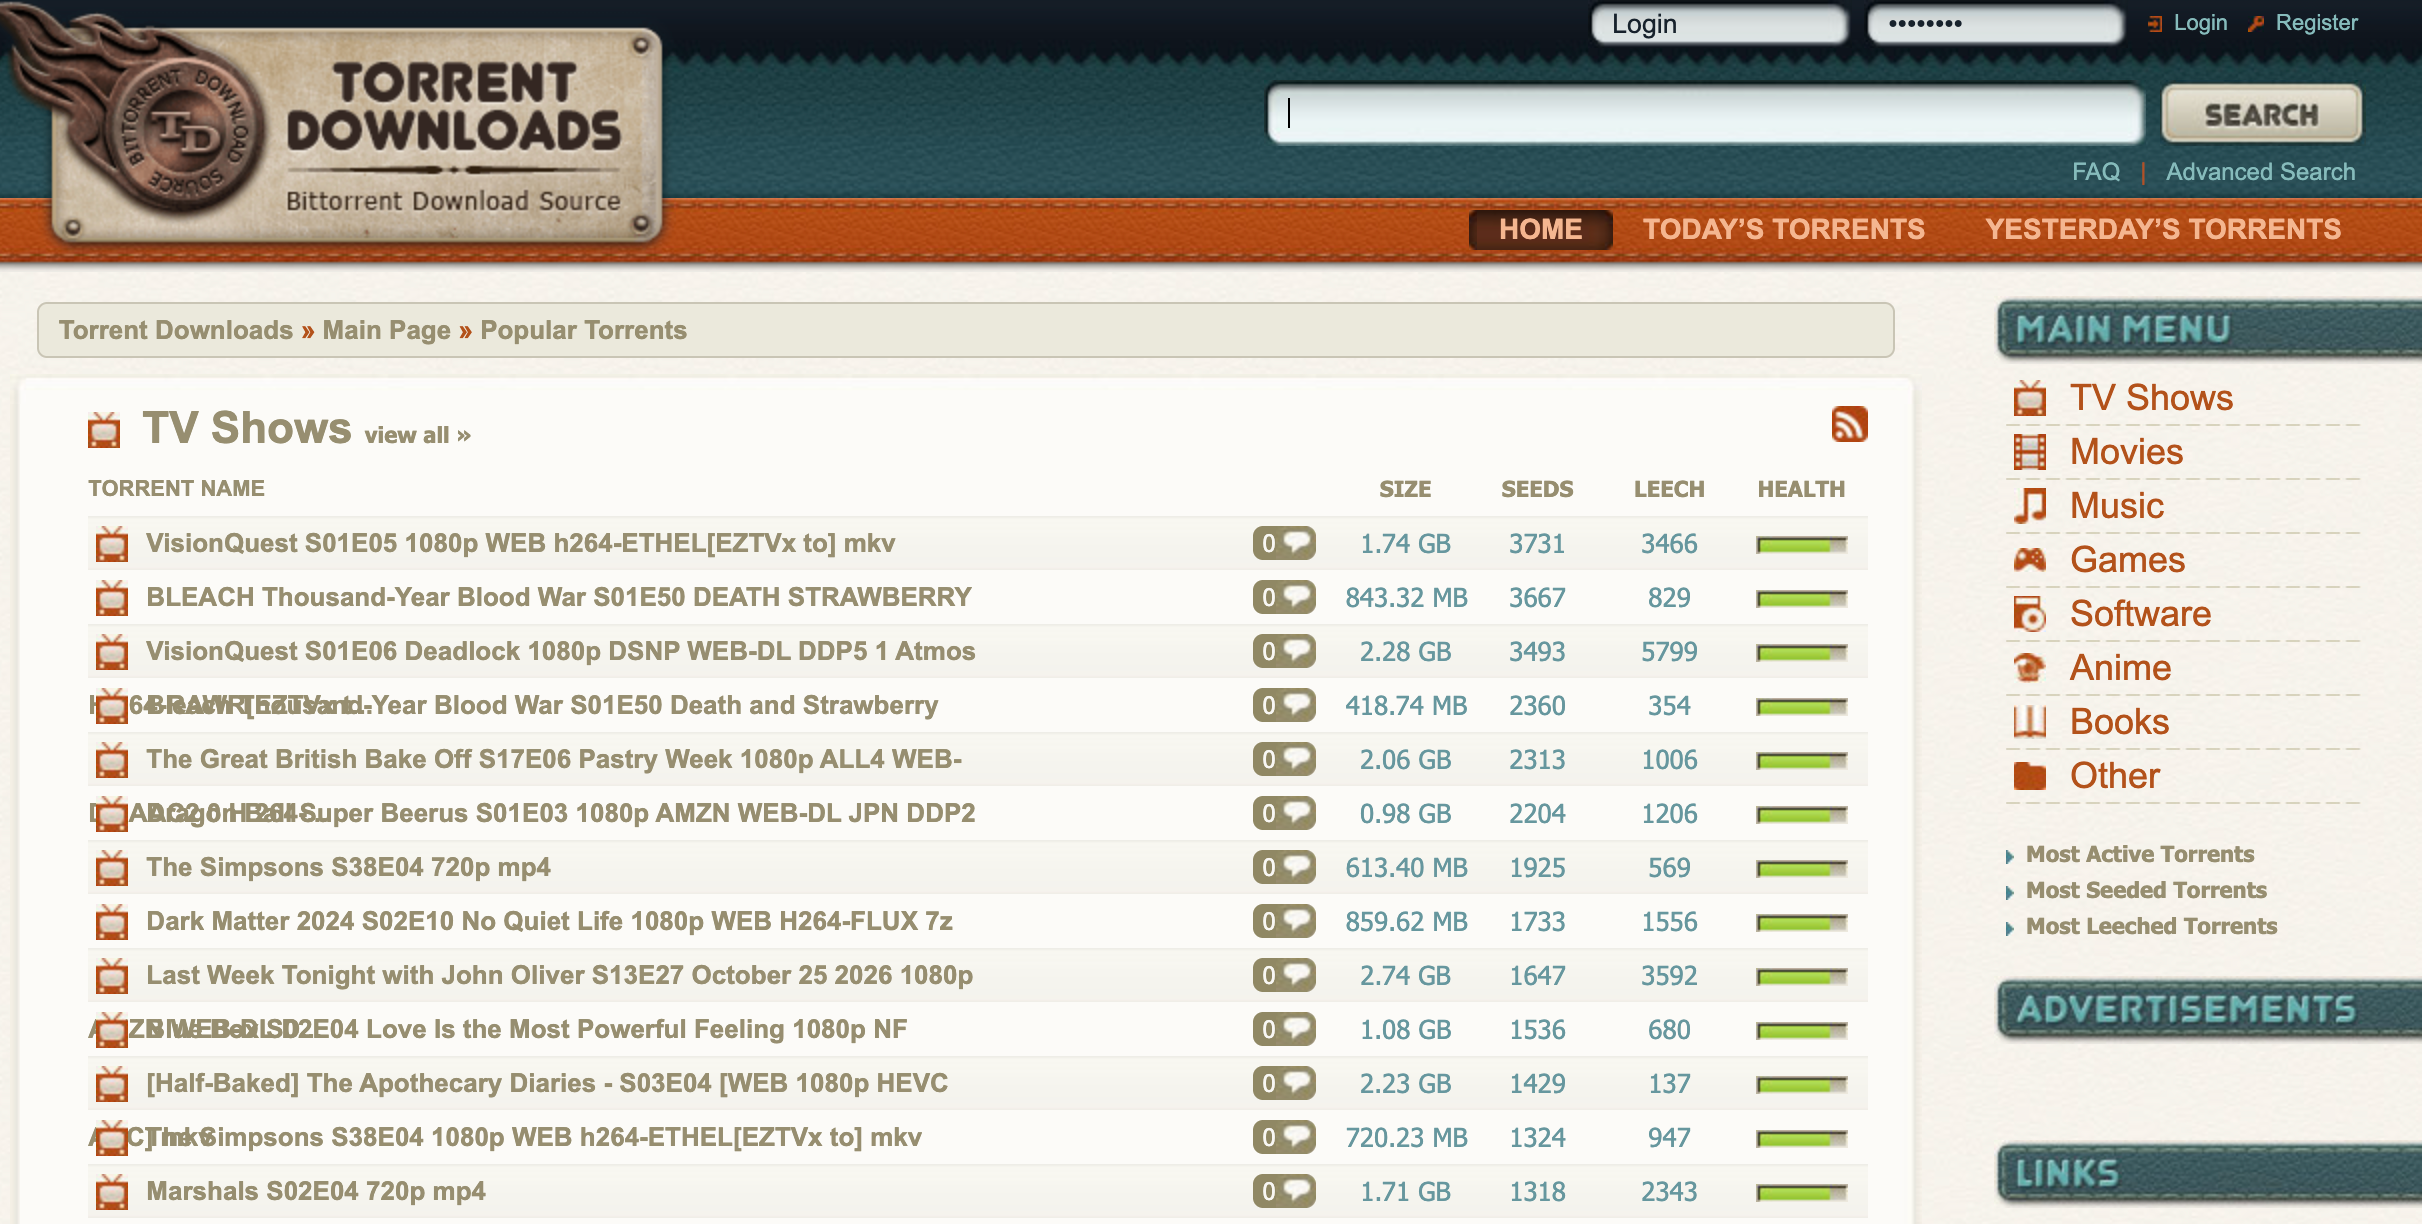Click Main Page in the breadcrumb
Screen dimensions: 2422x1224
[386, 330]
